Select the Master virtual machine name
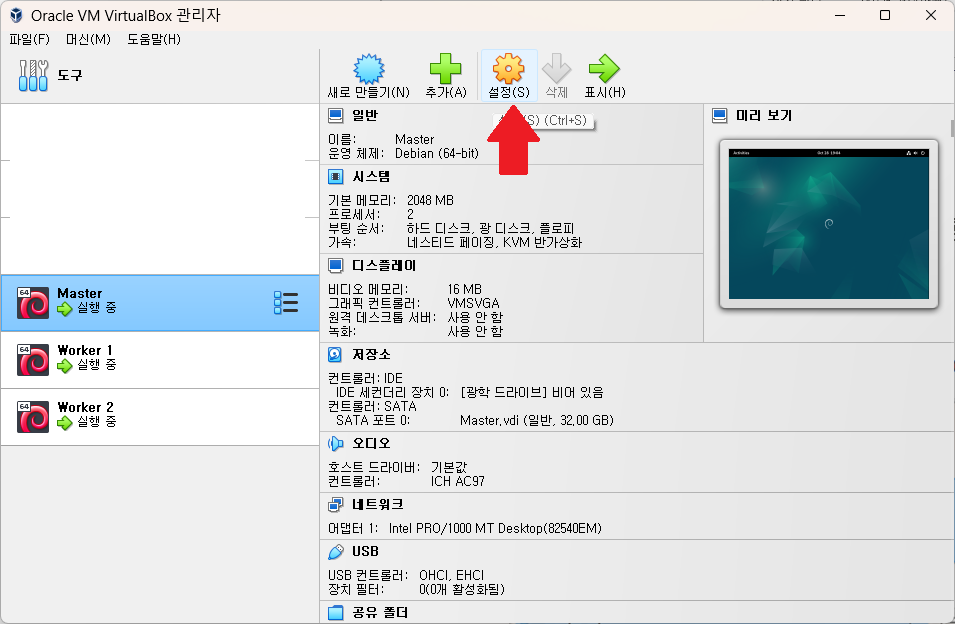 point(80,293)
